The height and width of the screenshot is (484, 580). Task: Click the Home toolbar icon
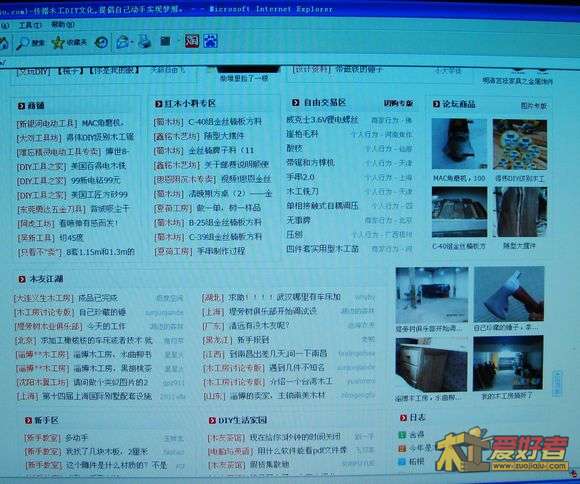pos(3,43)
